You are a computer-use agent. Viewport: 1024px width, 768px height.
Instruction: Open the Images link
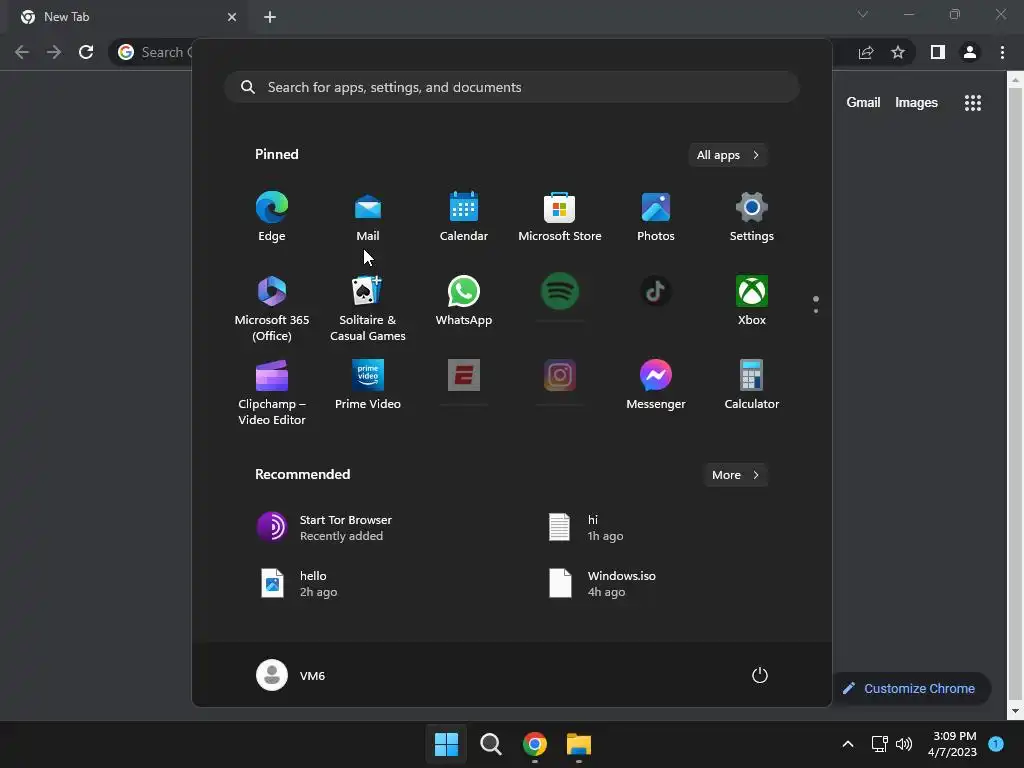point(916,103)
